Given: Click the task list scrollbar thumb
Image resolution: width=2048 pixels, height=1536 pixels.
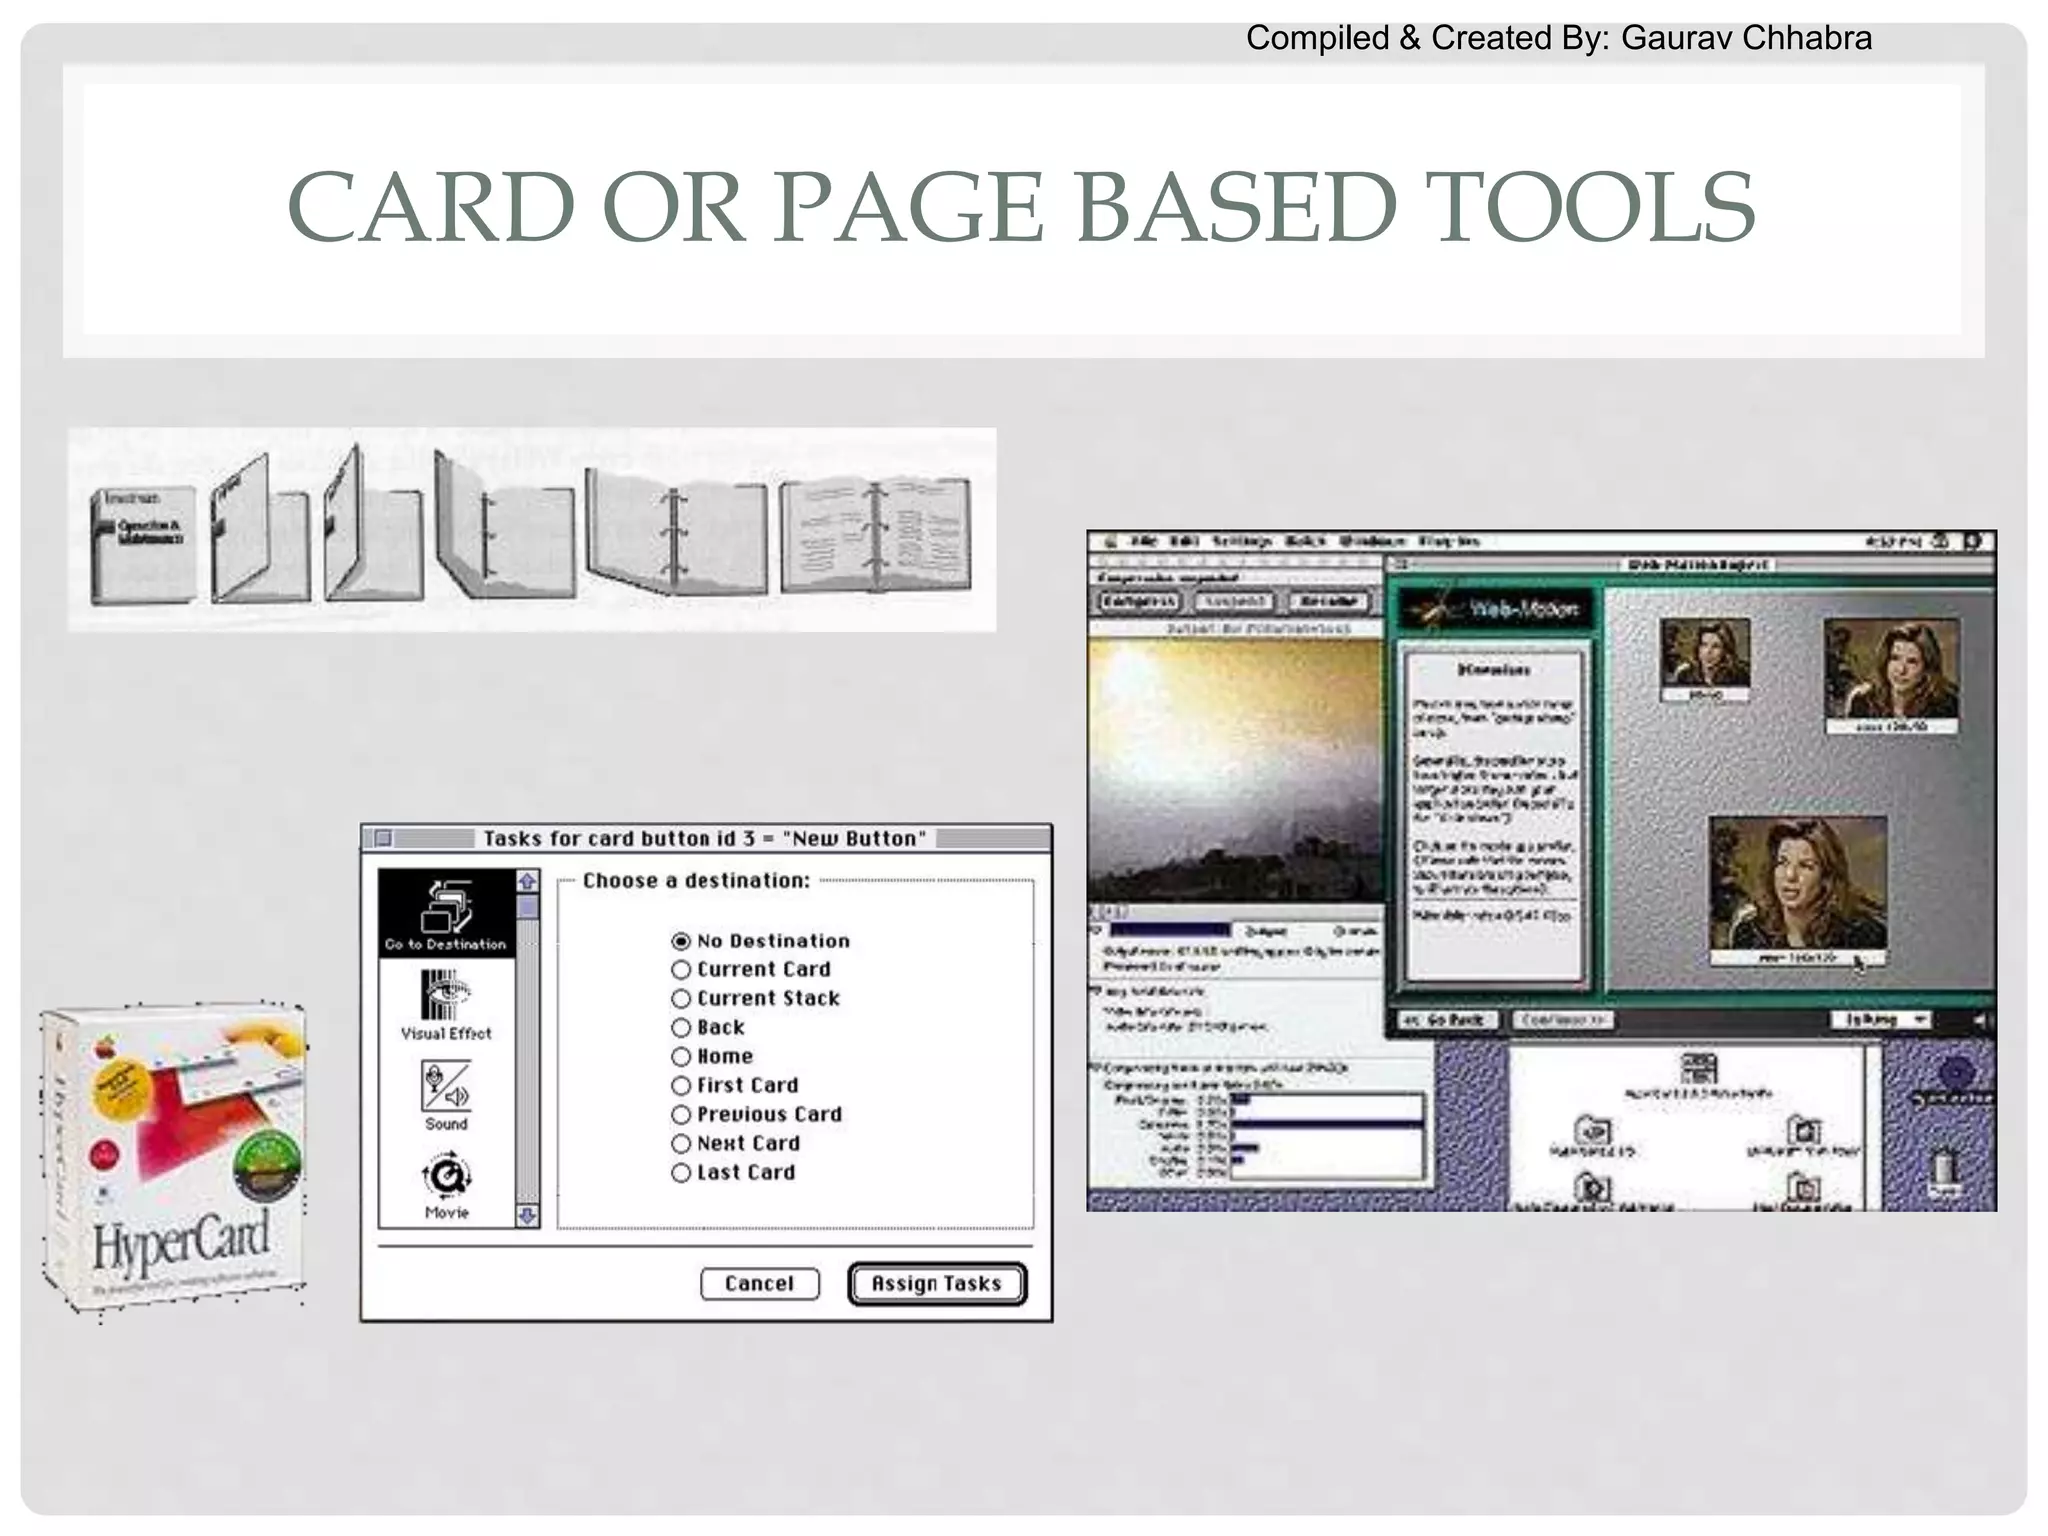Looking at the screenshot, I should [527, 907].
